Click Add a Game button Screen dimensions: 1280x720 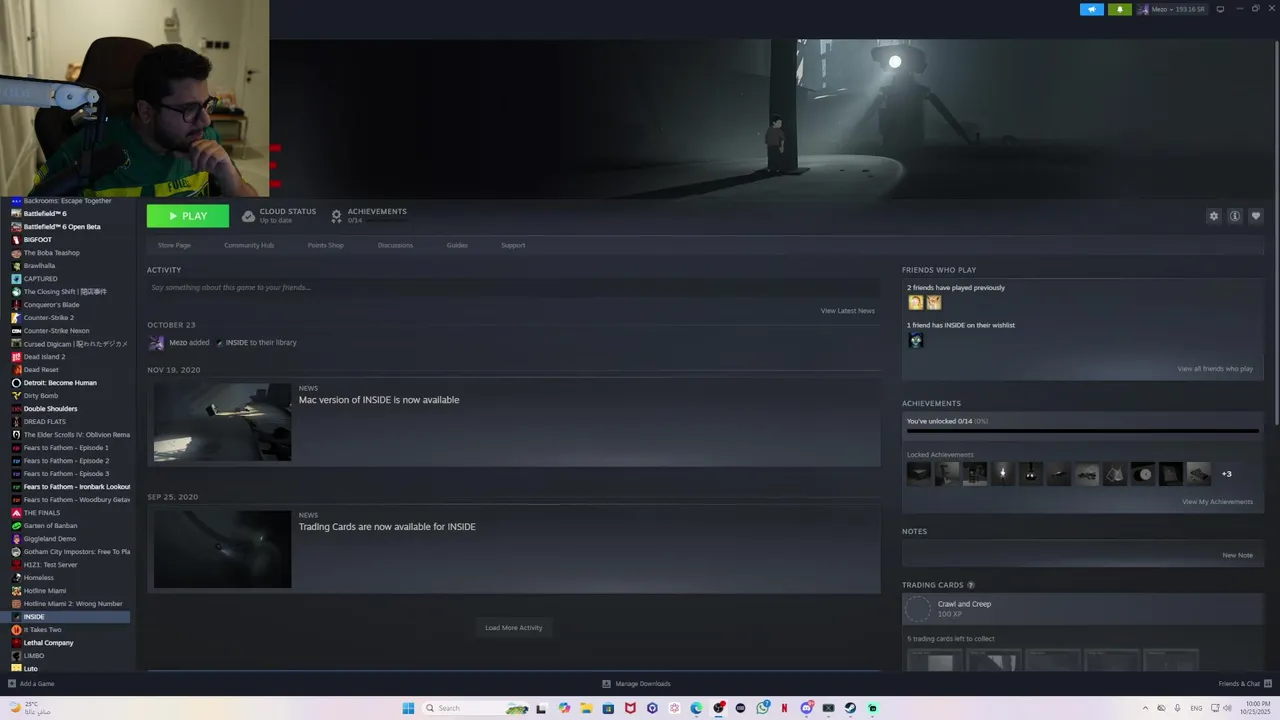click(31, 684)
